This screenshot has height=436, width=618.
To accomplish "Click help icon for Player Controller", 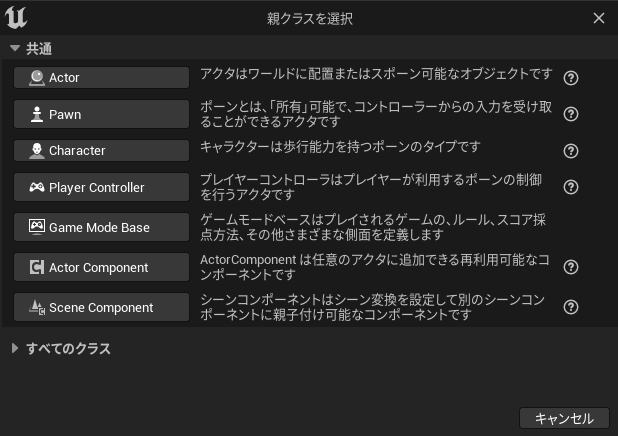I will coord(571,187).
